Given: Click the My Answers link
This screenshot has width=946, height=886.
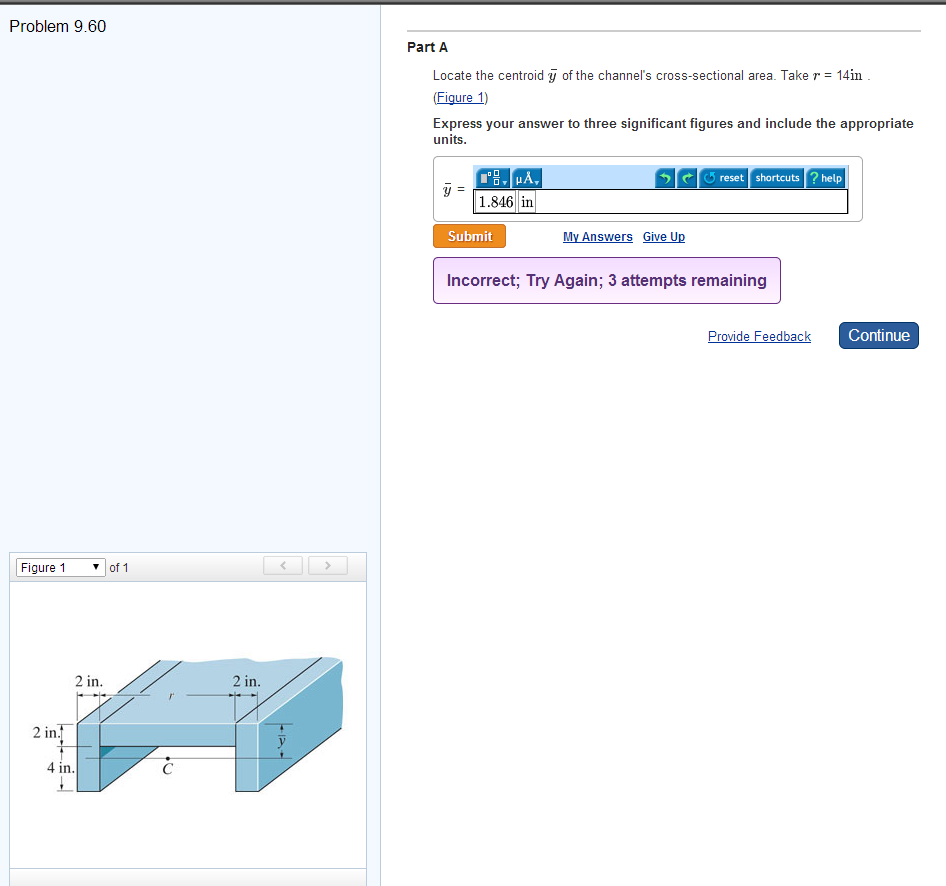Looking at the screenshot, I should 597,236.
